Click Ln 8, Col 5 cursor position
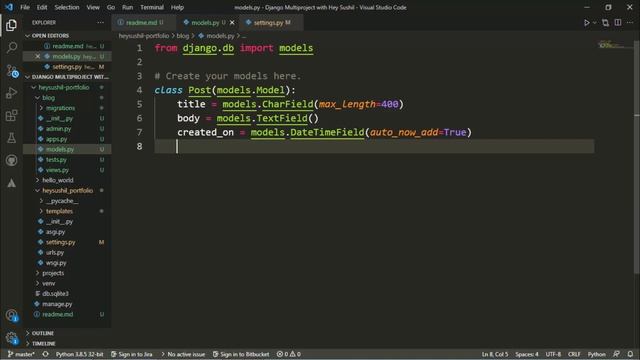The image size is (640, 360). pos(495,354)
